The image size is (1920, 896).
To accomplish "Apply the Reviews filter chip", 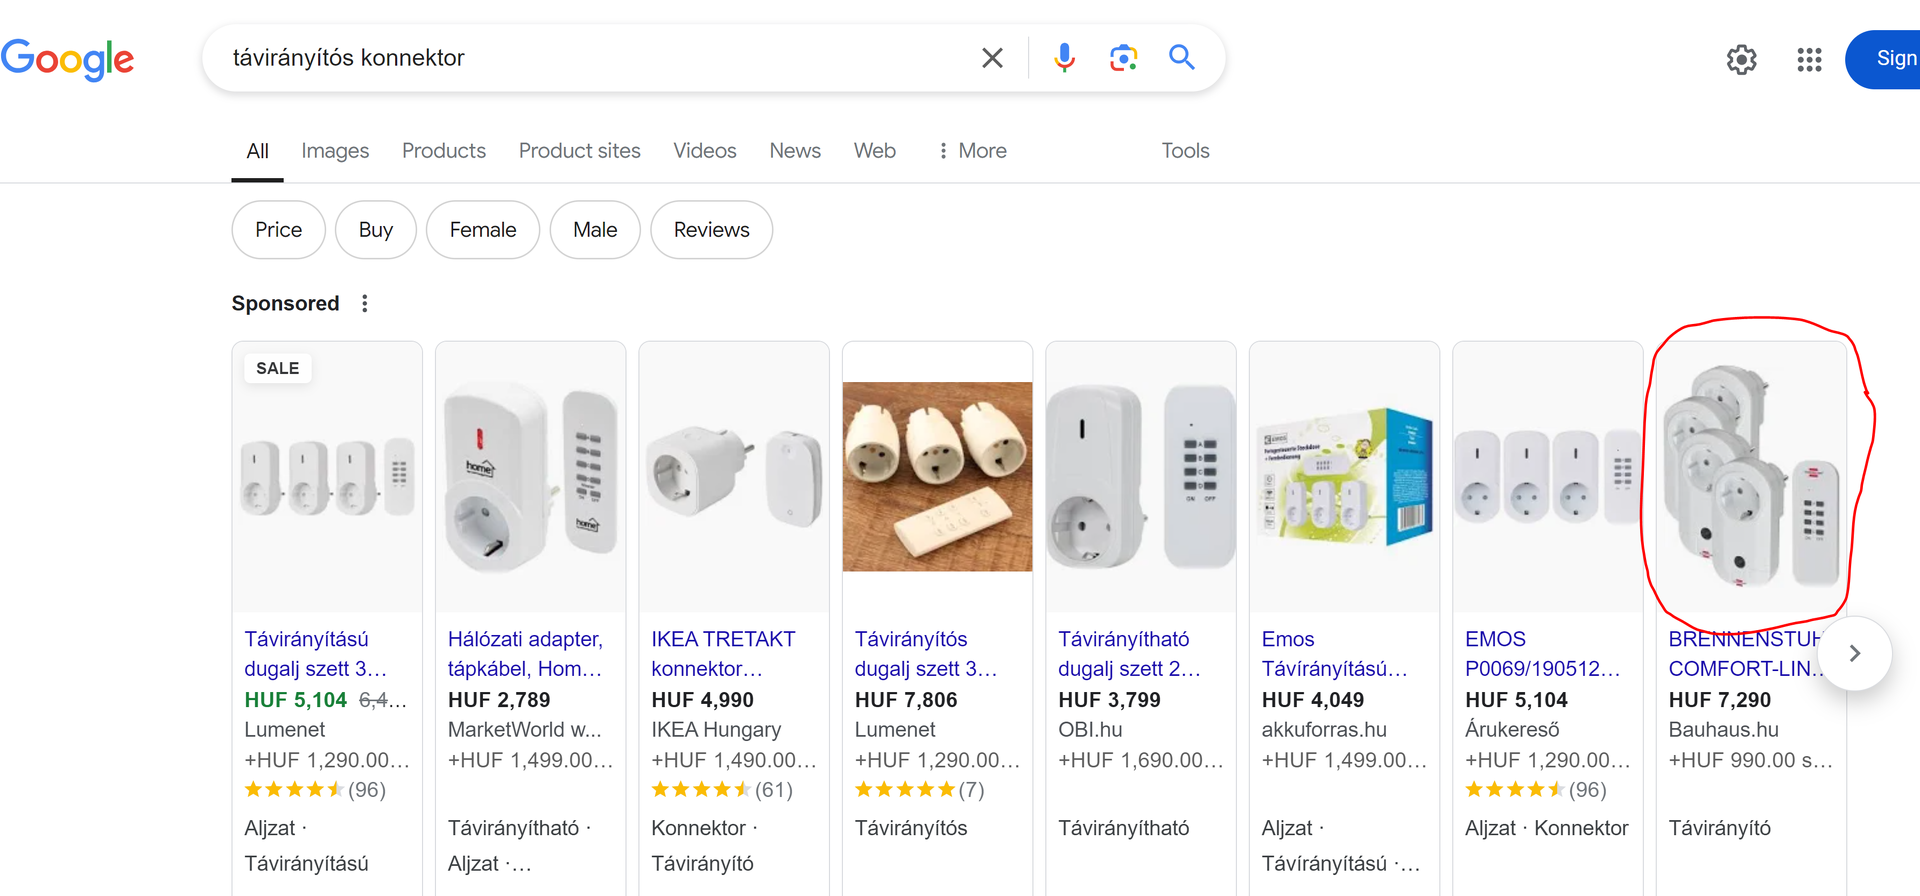I will (x=711, y=230).
